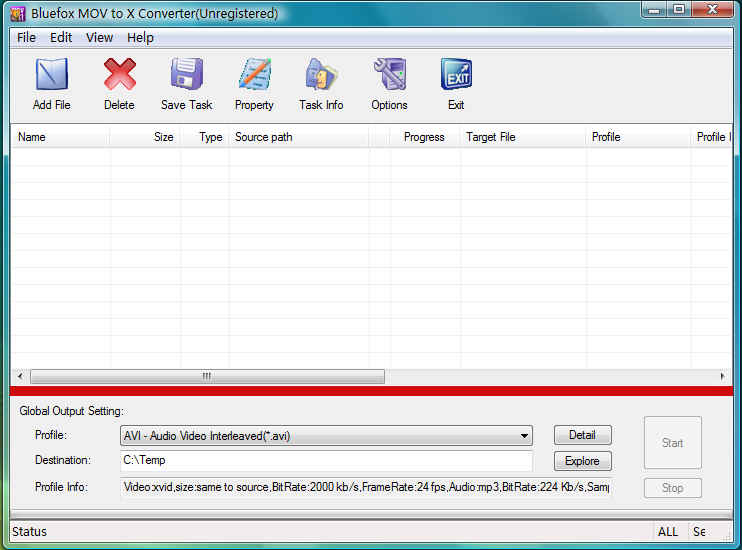Click the Target File column header
742x550 pixels.
click(522, 137)
